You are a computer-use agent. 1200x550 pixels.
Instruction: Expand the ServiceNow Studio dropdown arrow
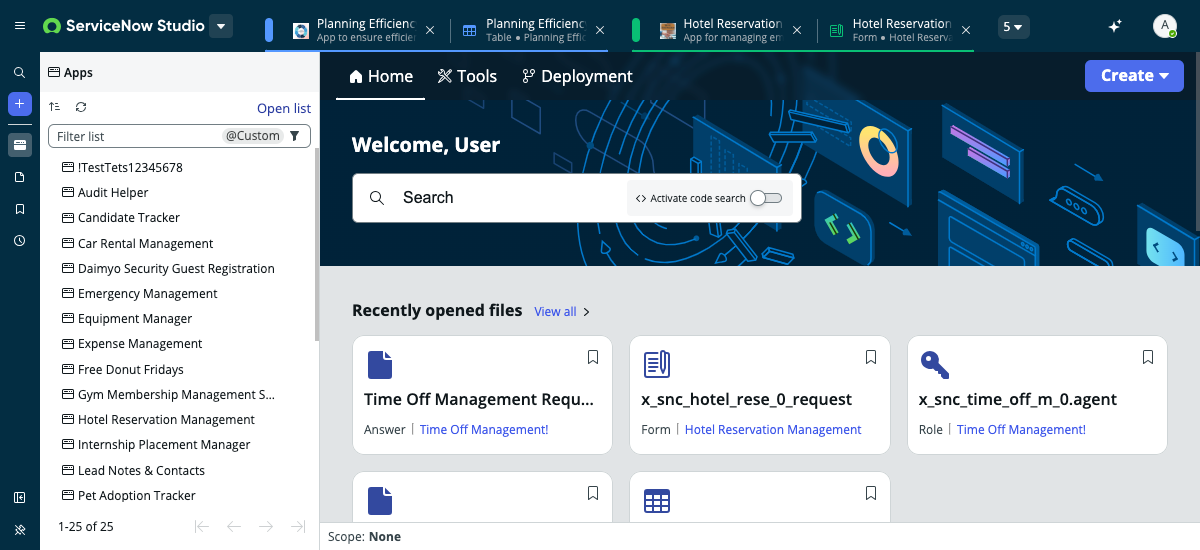coord(221,26)
